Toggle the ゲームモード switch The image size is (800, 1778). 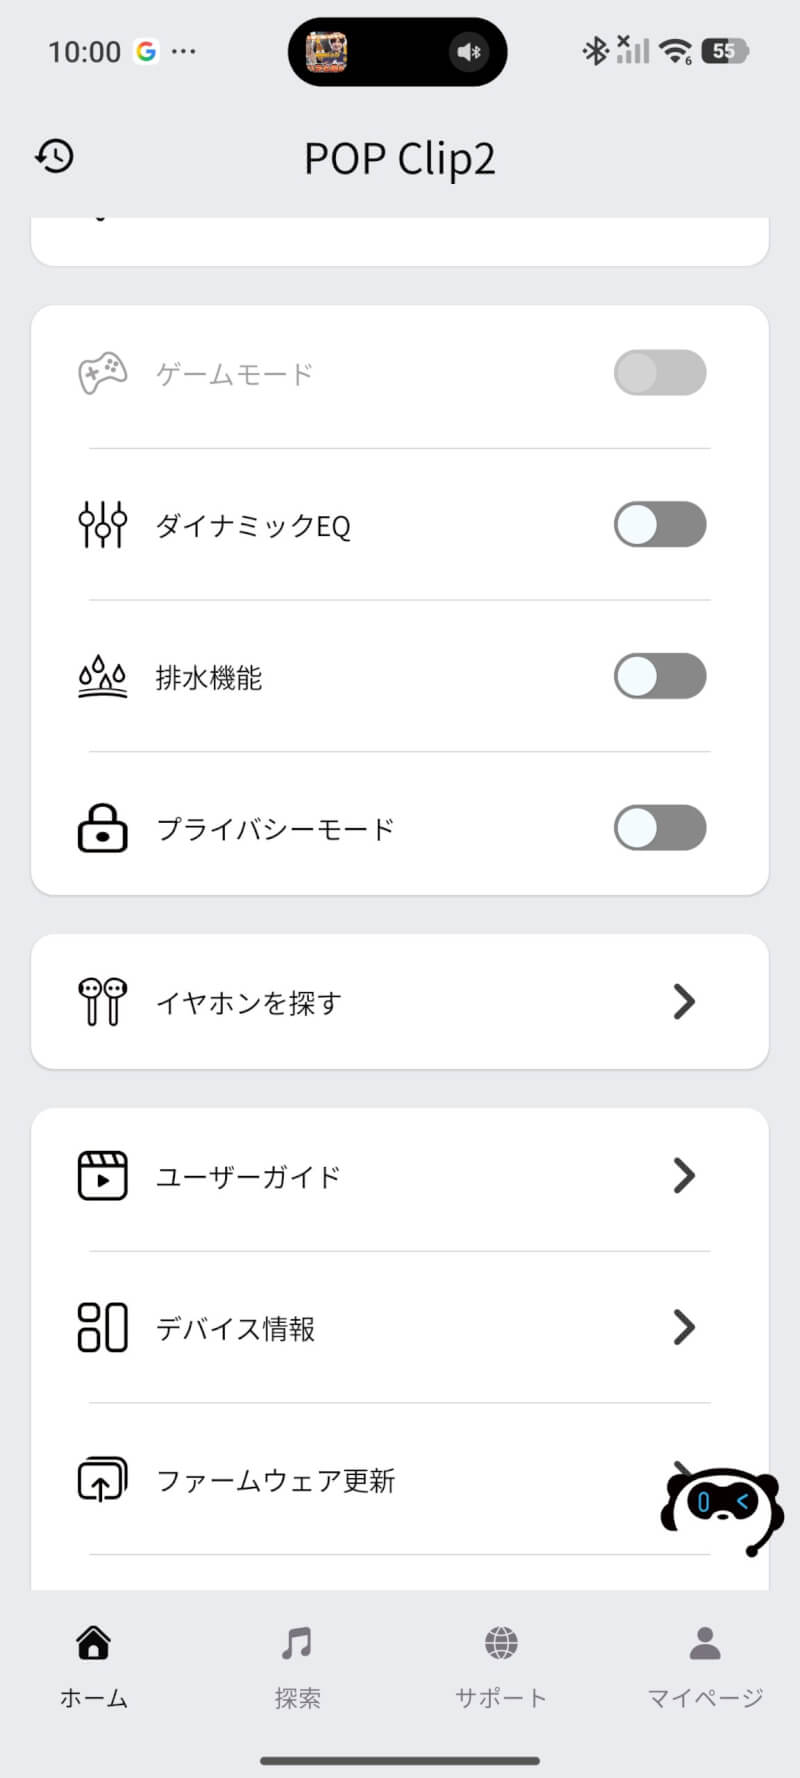pos(660,373)
